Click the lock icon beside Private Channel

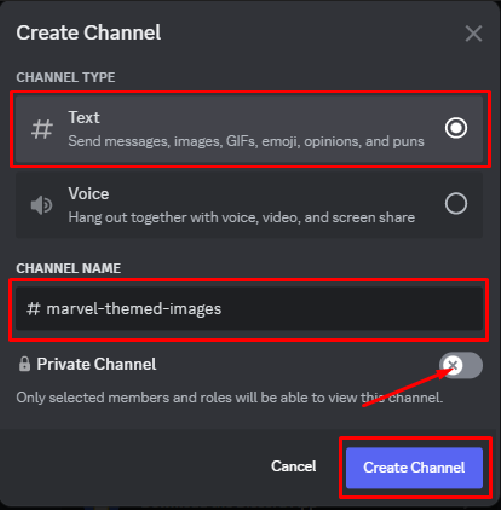(x=24, y=364)
